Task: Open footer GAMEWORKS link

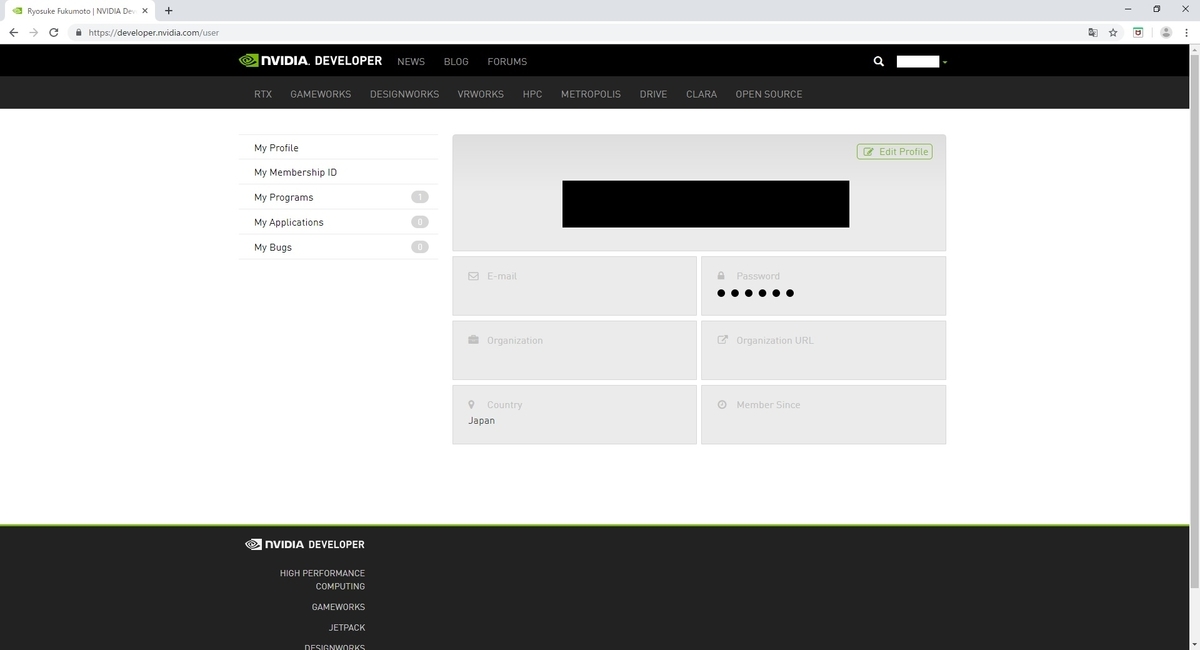Action: coord(338,607)
